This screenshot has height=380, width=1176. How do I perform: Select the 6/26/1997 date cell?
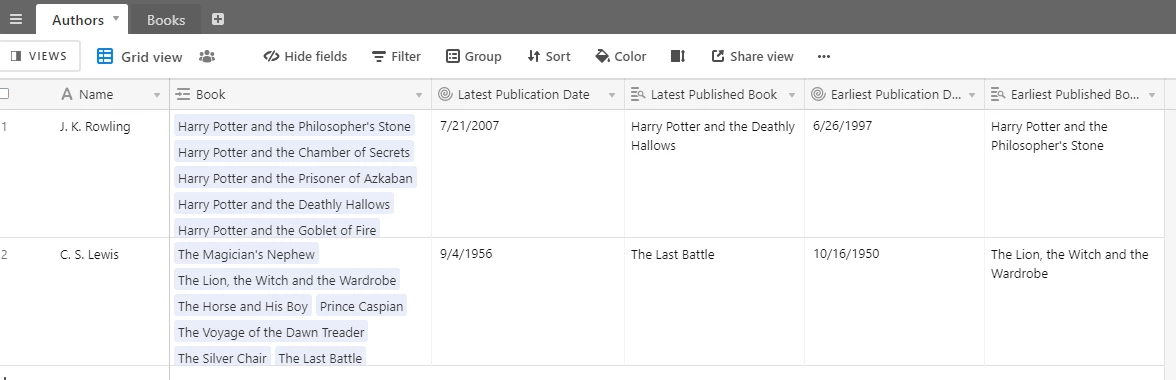click(x=895, y=174)
